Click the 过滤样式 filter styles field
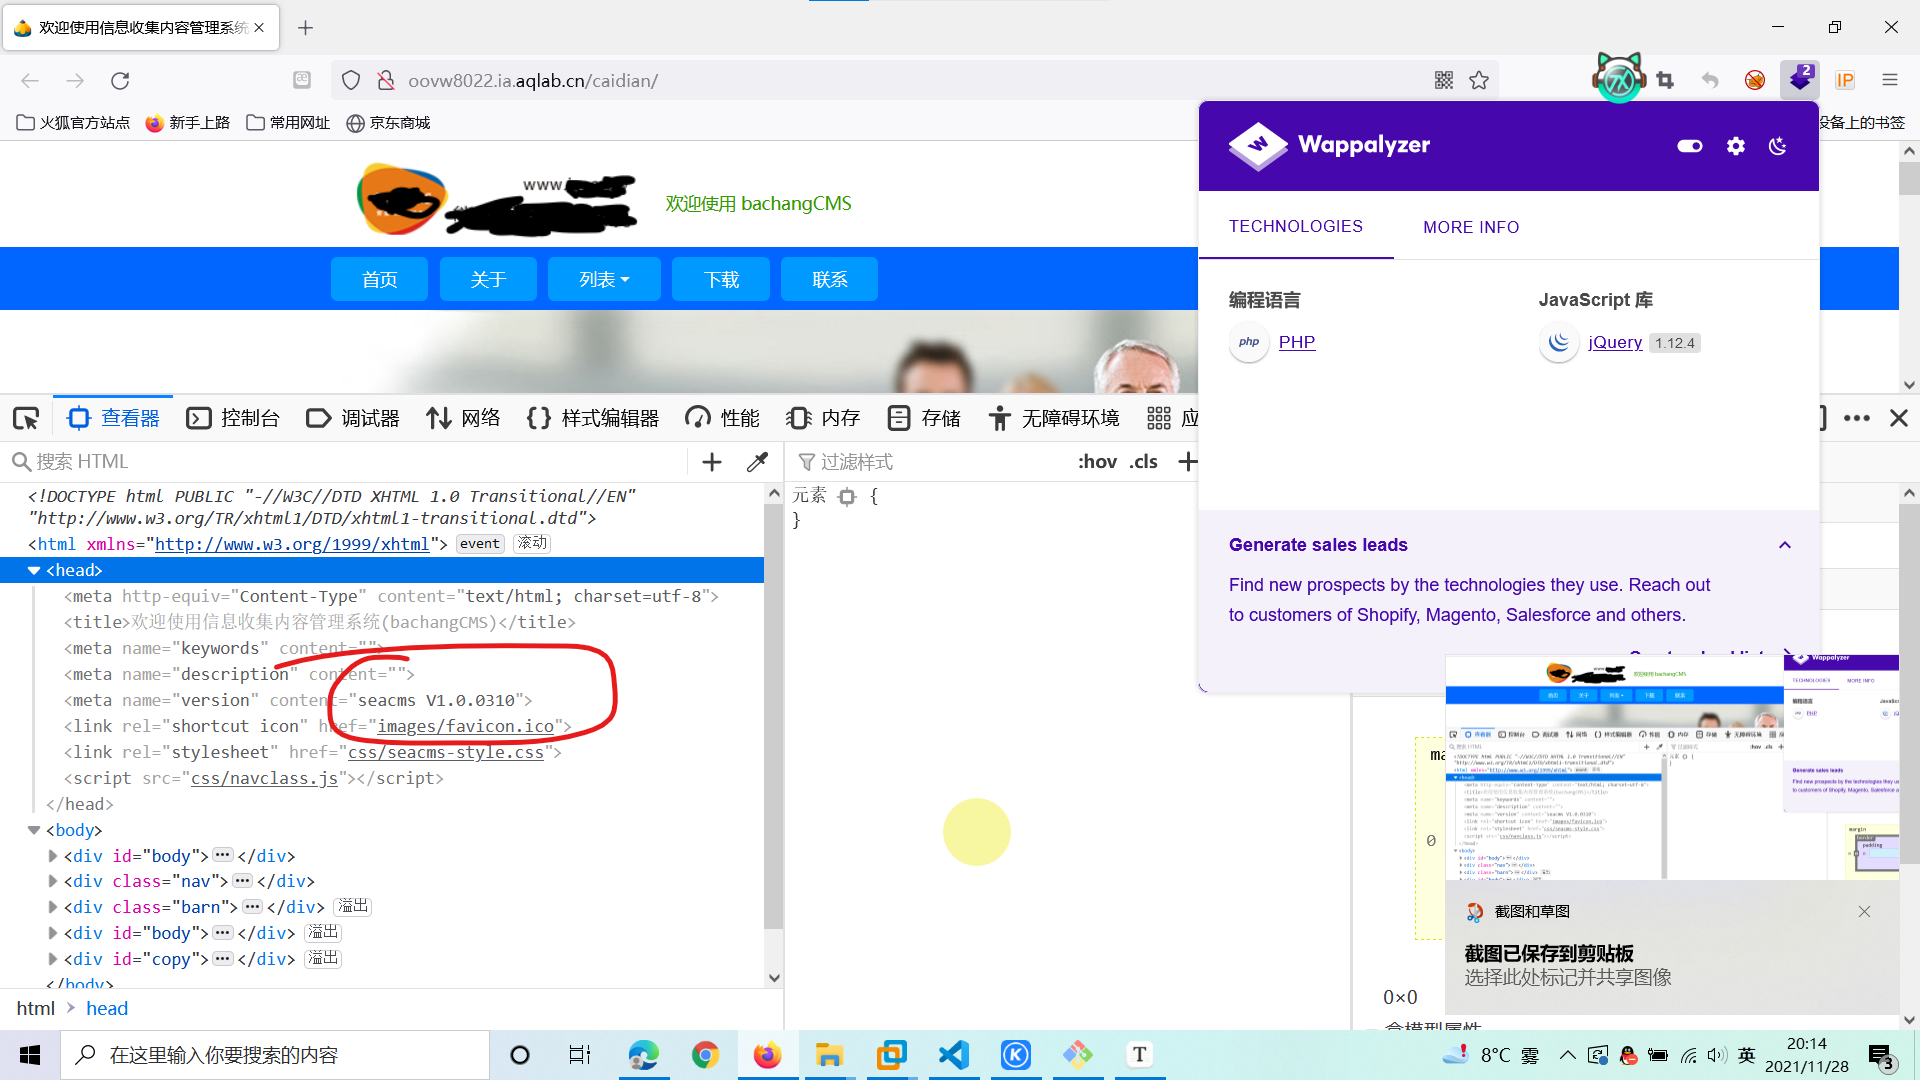This screenshot has width=1920, height=1080. pos(930,462)
